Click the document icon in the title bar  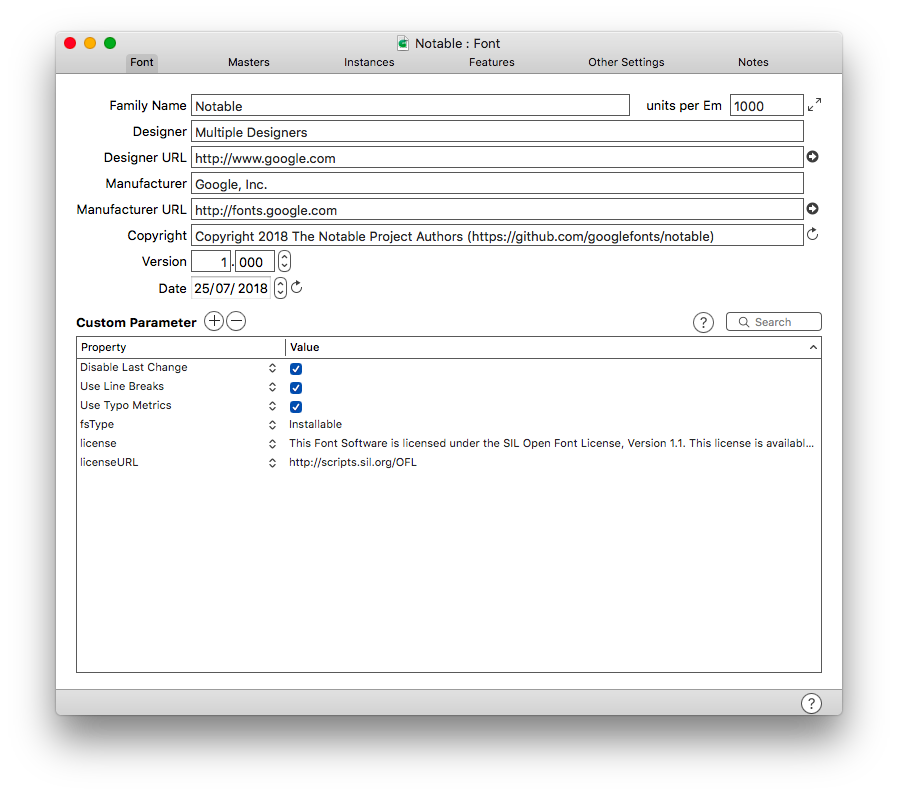(403, 44)
